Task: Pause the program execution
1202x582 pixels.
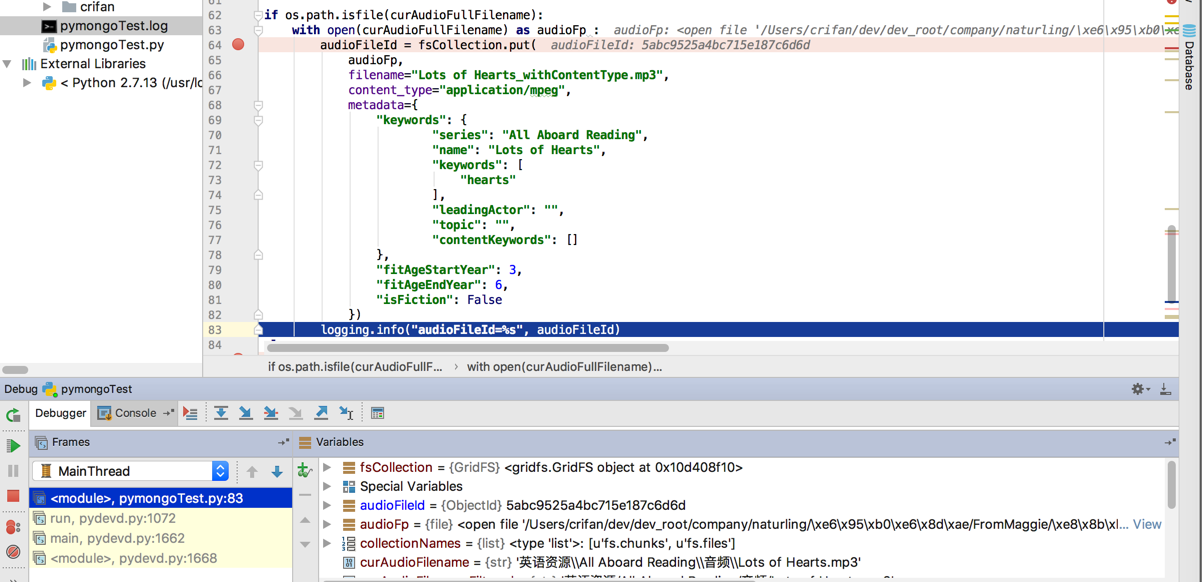Action: 13,471
